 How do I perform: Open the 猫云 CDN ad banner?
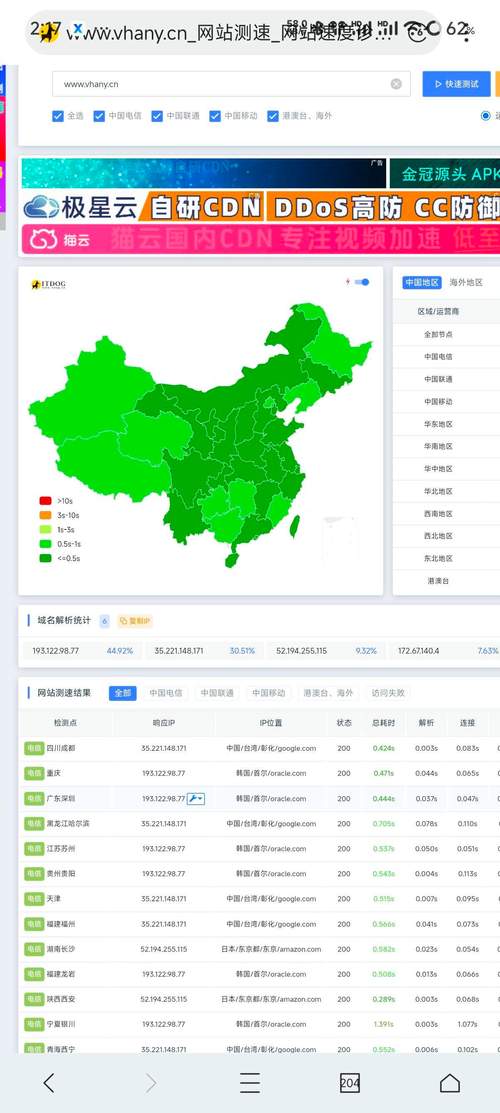(261, 240)
